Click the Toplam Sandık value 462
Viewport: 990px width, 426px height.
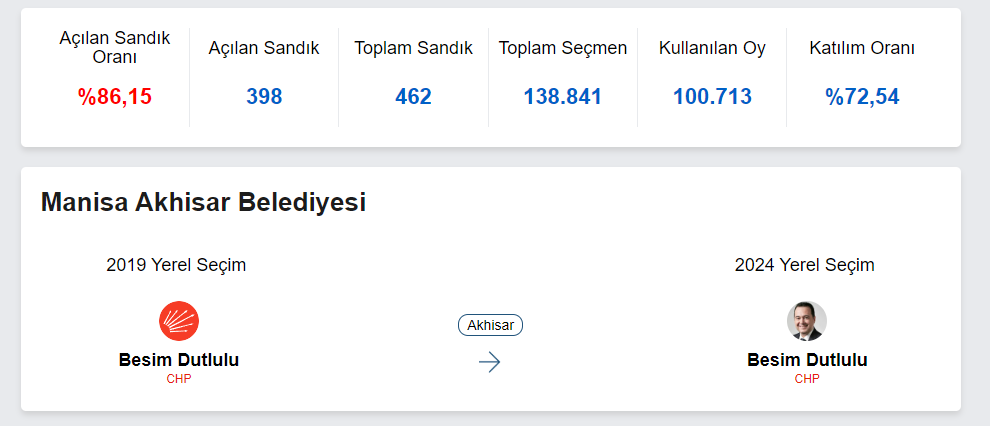click(413, 97)
